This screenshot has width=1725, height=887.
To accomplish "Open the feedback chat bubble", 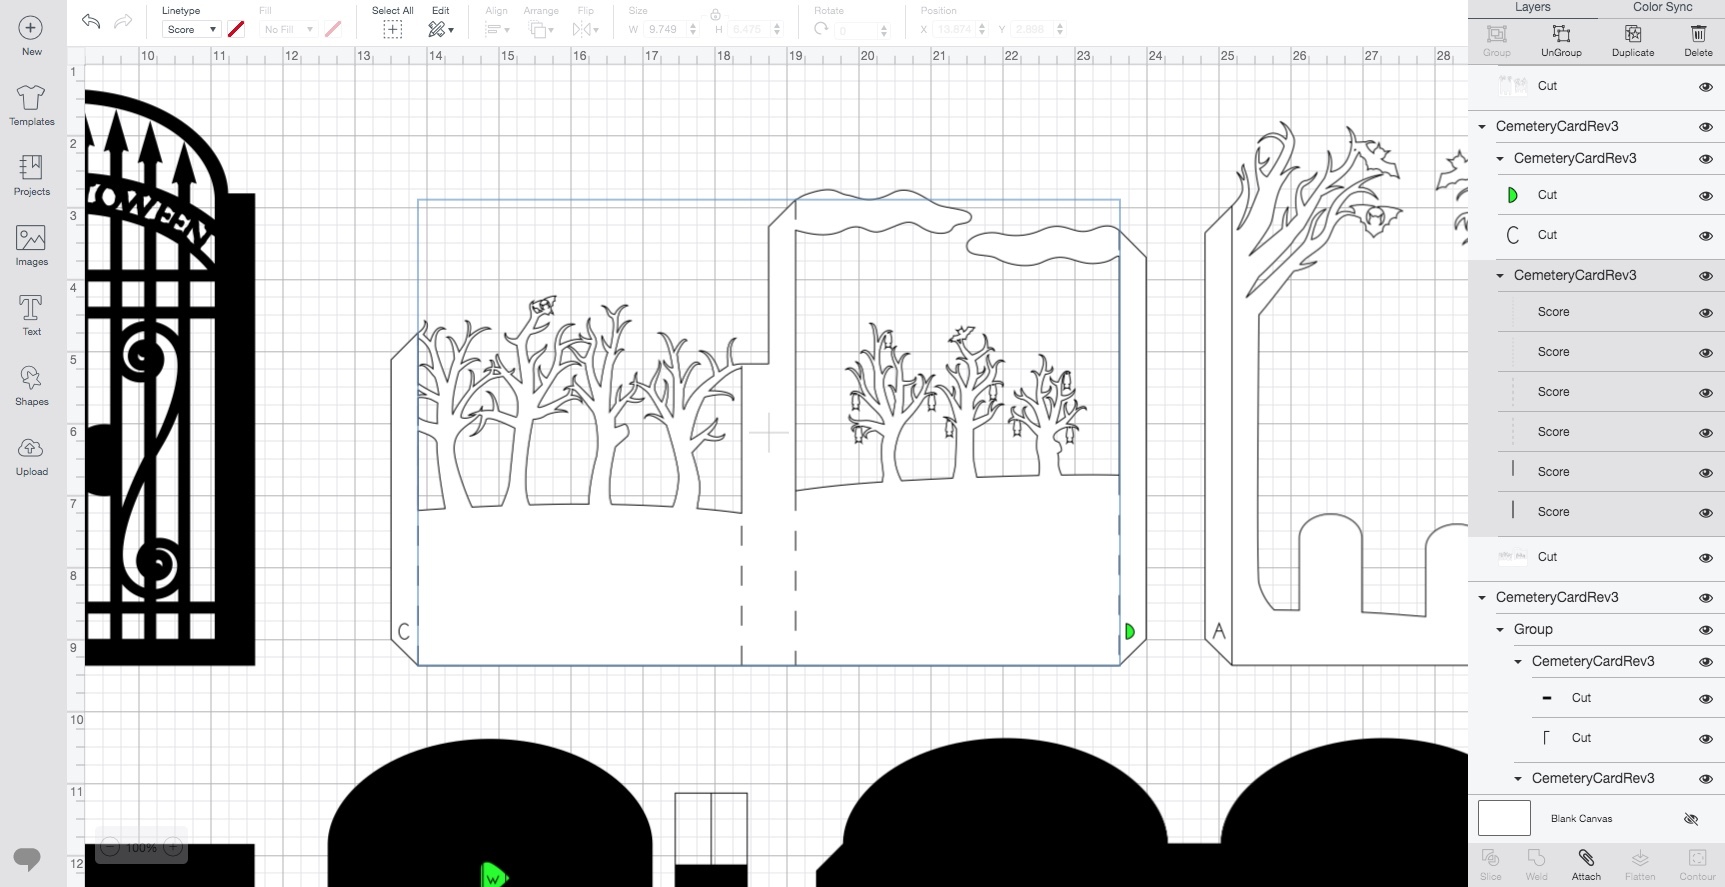I will tap(27, 858).
